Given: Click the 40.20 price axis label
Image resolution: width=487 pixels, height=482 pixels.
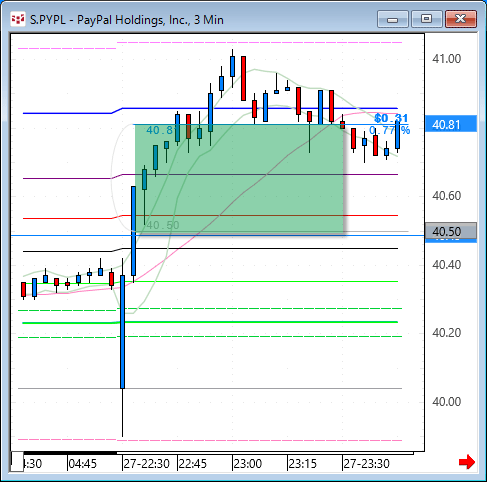Looking at the screenshot, I should pyautogui.click(x=446, y=333).
